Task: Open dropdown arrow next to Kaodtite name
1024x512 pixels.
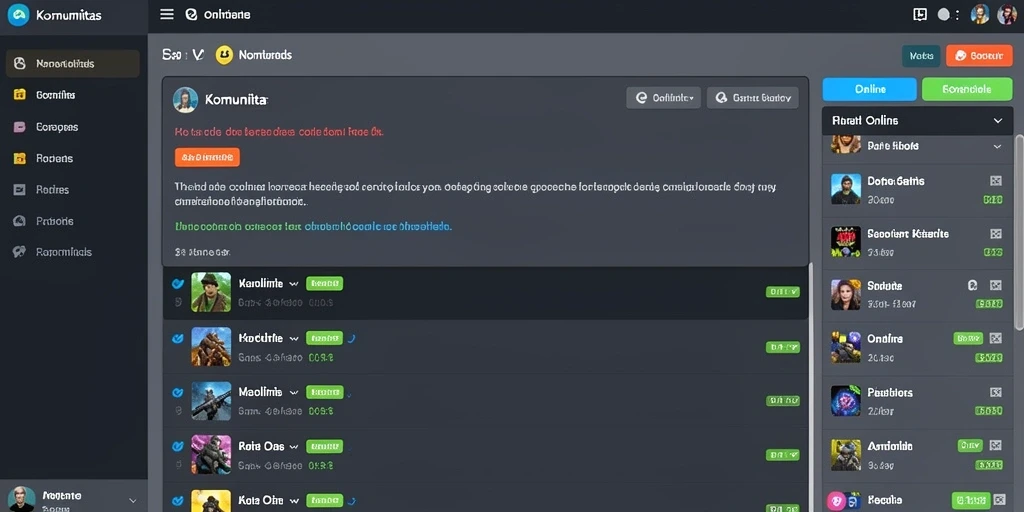Action: click(294, 338)
